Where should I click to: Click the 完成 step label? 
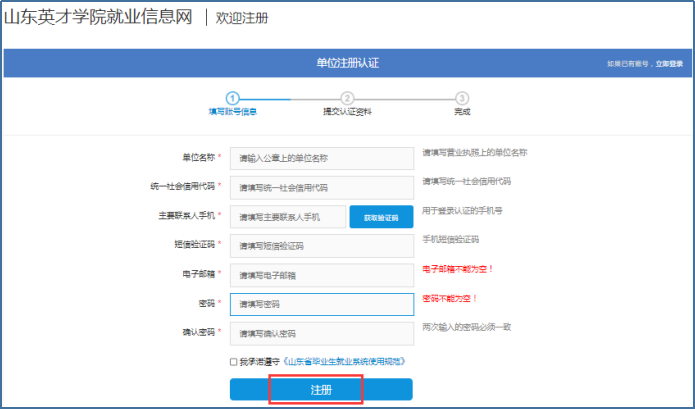461,112
